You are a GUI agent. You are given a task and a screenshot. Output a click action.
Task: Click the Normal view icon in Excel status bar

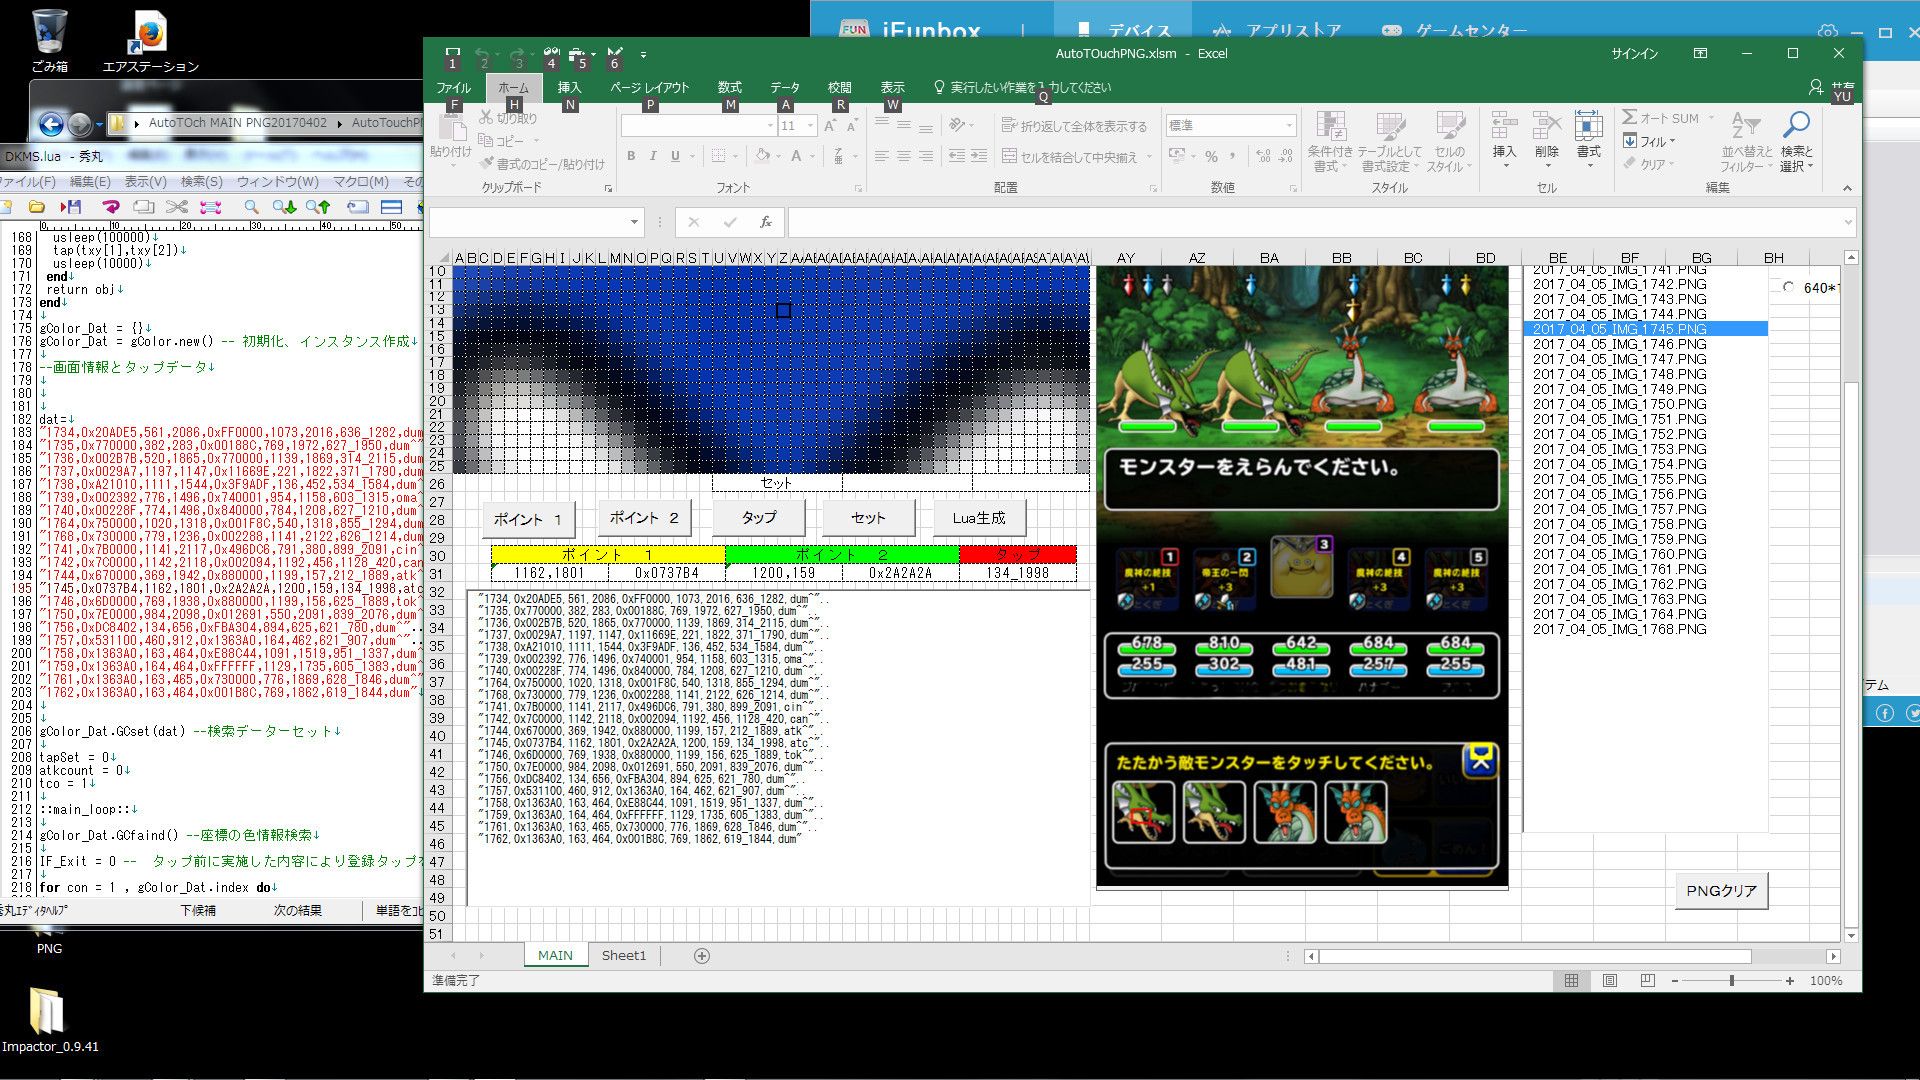[x=1571, y=981]
